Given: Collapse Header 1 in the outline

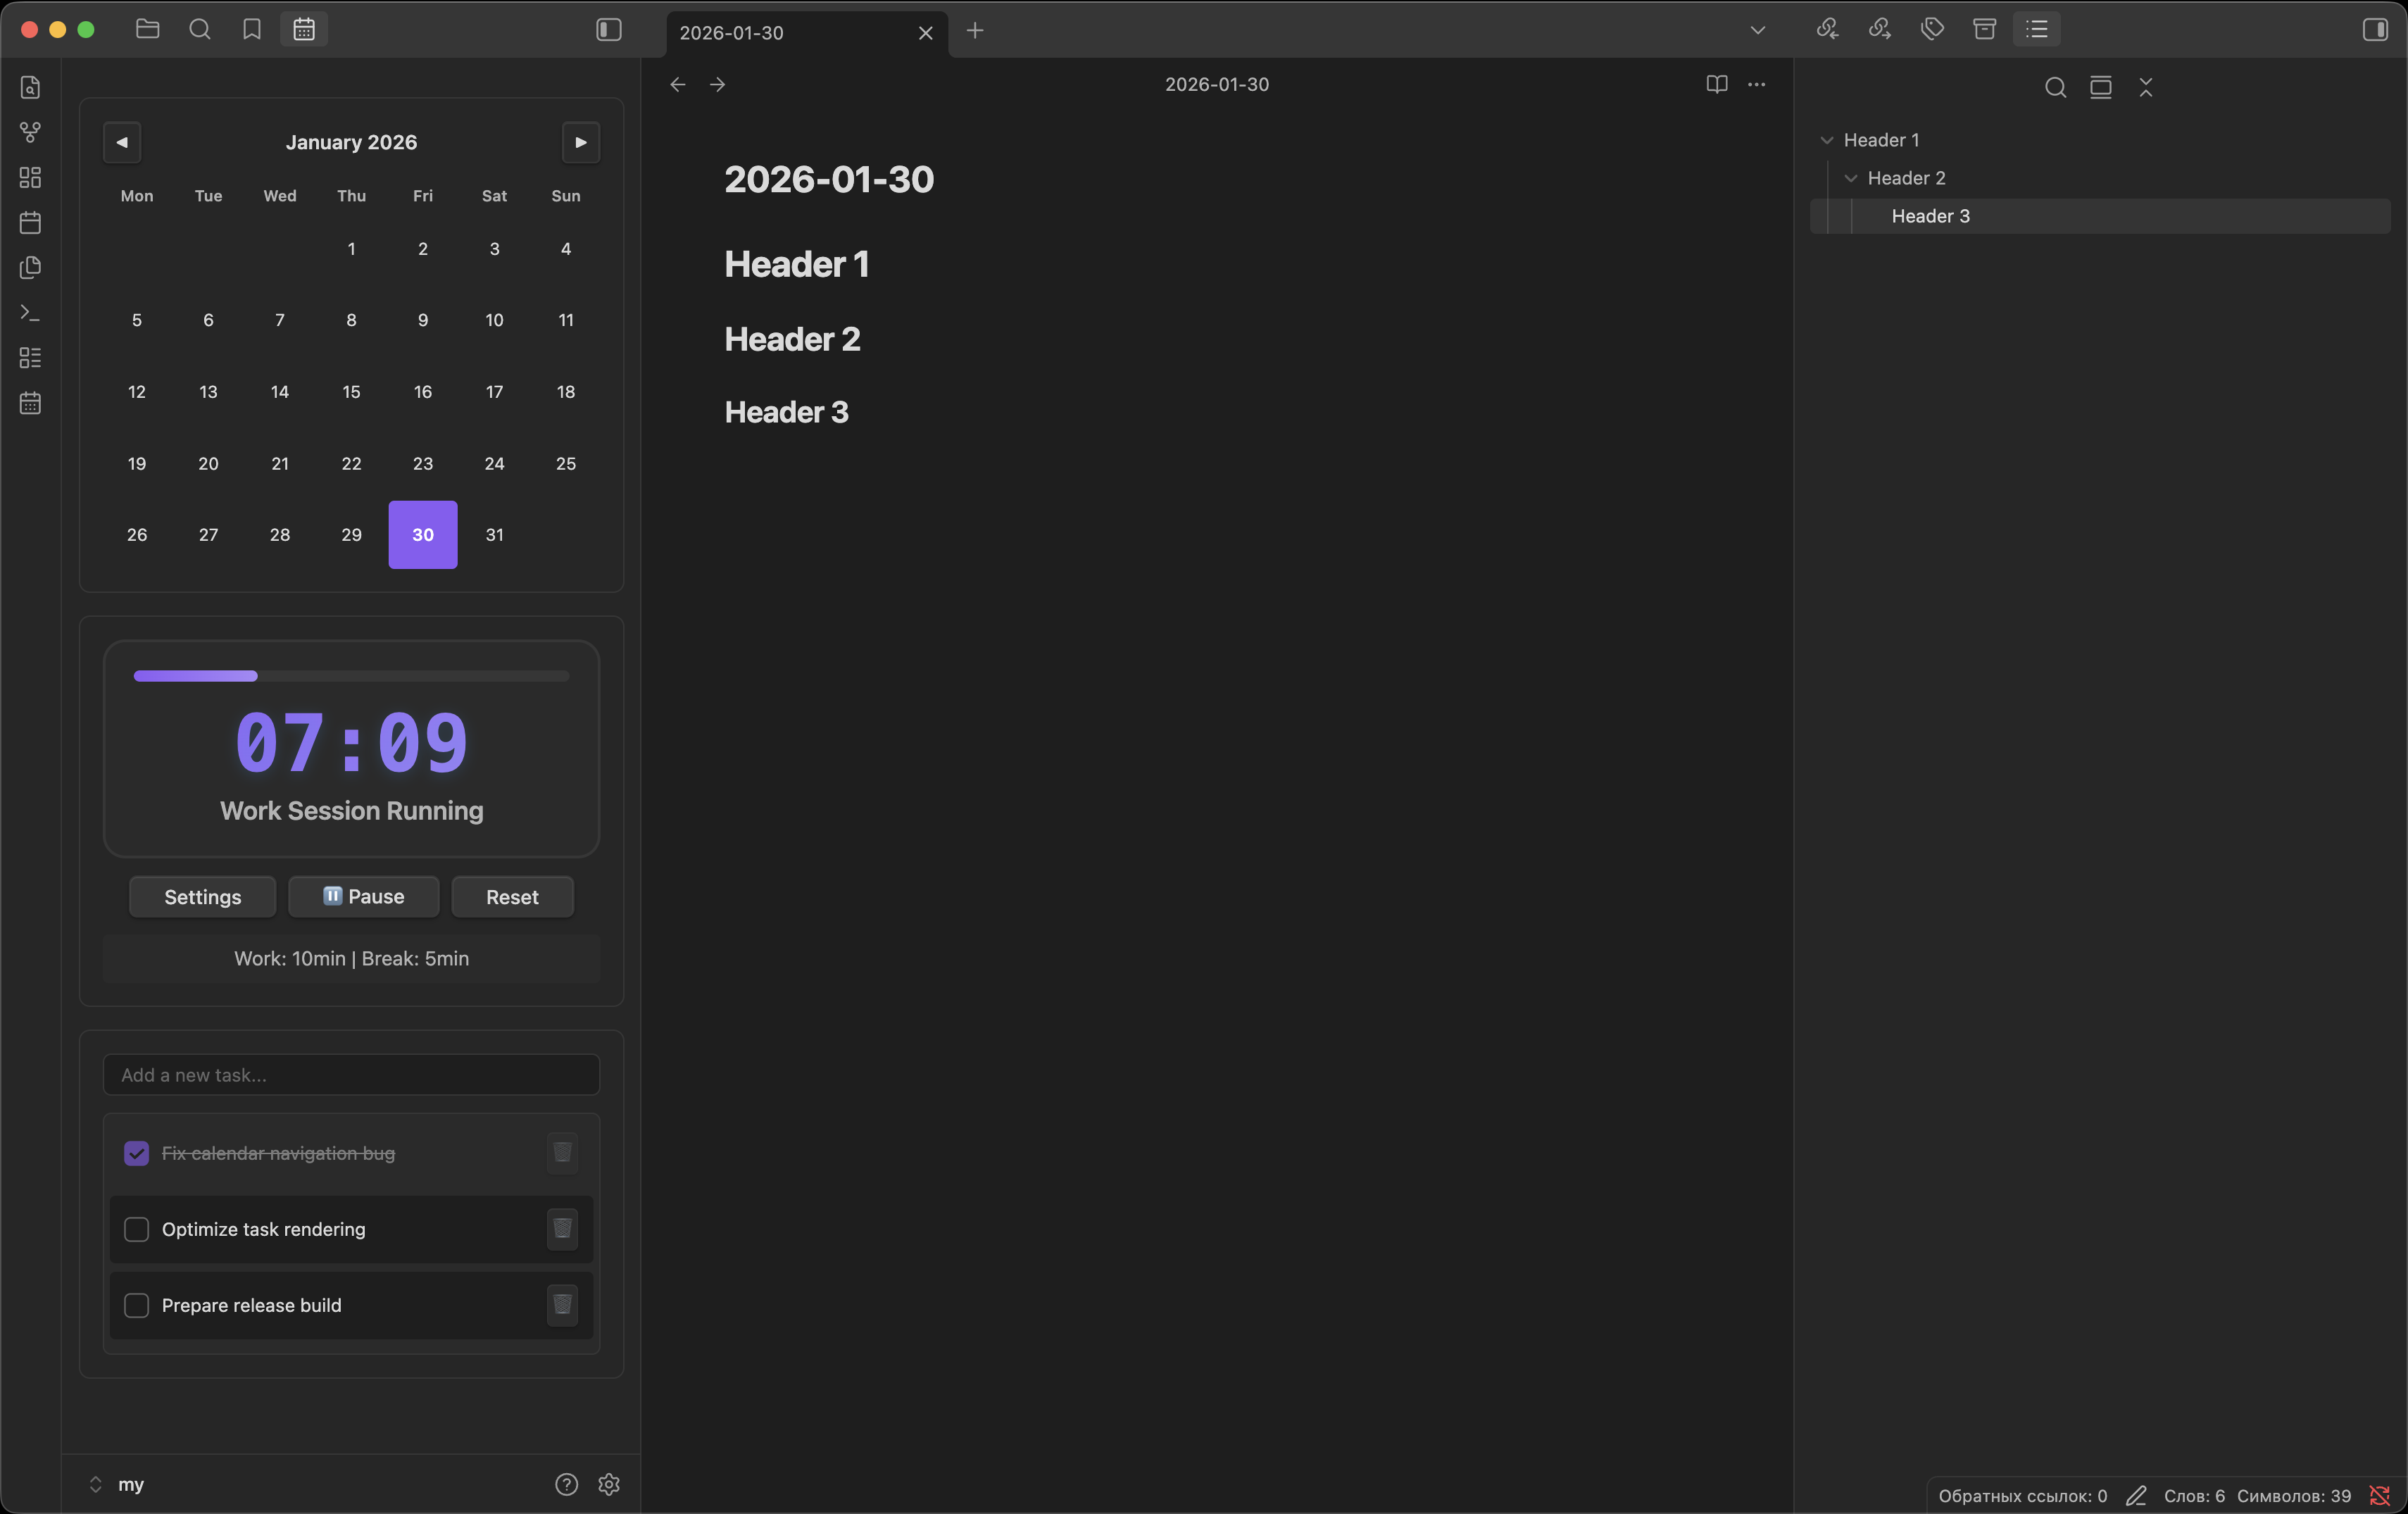Looking at the screenshot, I should pyautogui.click(x=1826, y=141).
